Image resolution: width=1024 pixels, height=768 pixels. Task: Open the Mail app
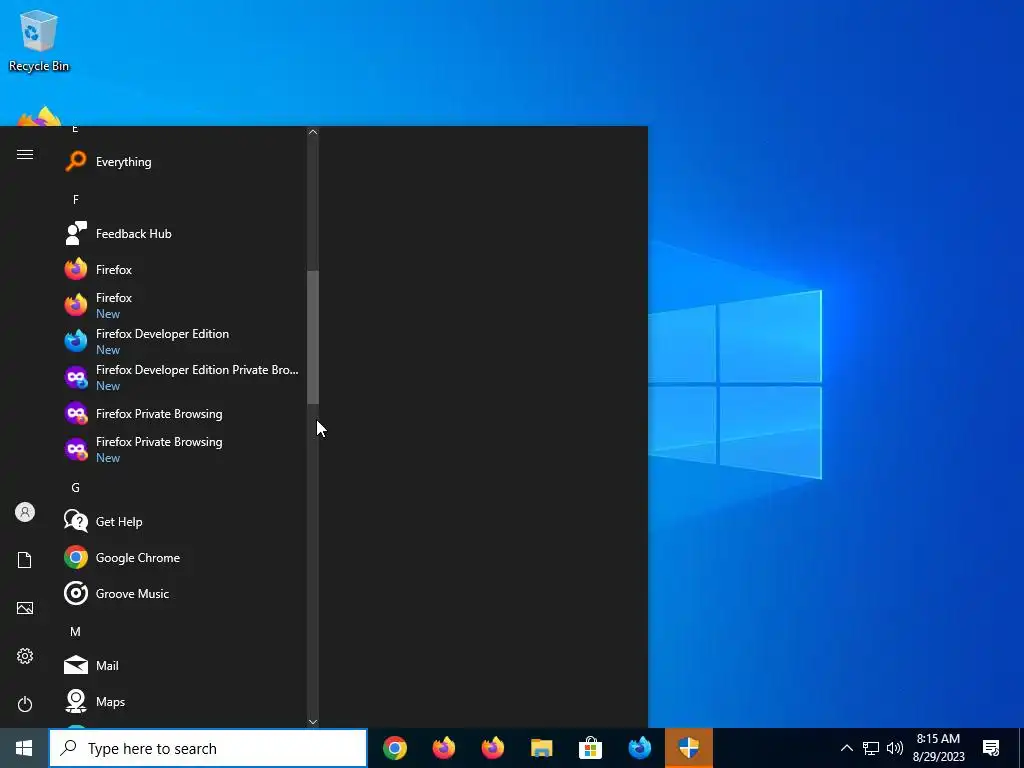pyautogui.click(x=183, y=665)
